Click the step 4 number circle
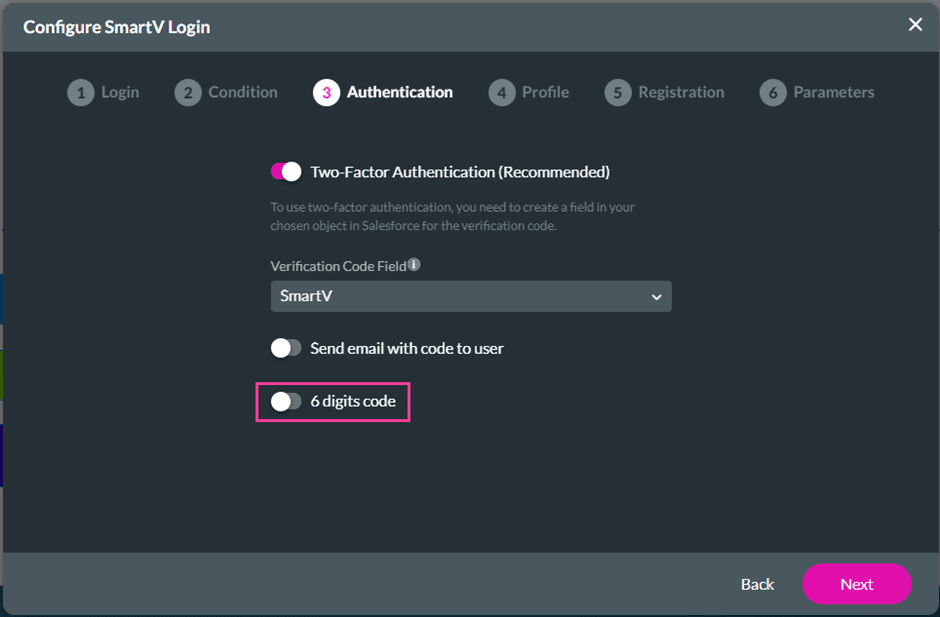Screen dimensions: 940x617 point(501,93)
